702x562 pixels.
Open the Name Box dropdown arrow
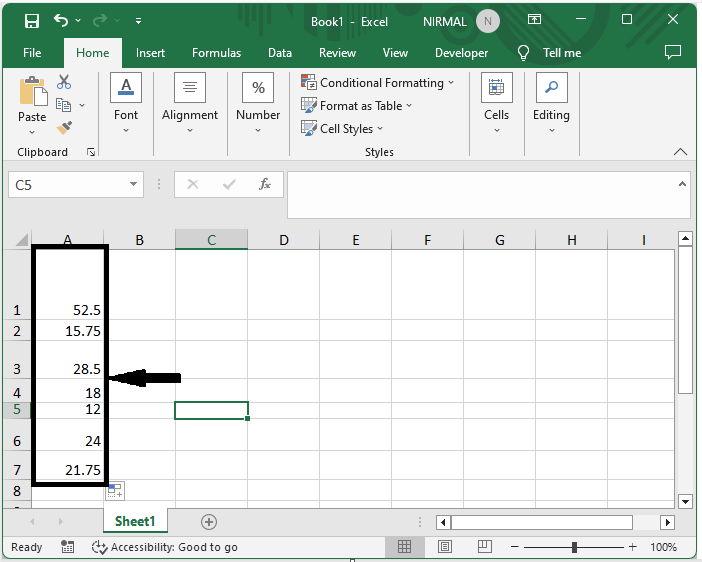pos(133,184)
